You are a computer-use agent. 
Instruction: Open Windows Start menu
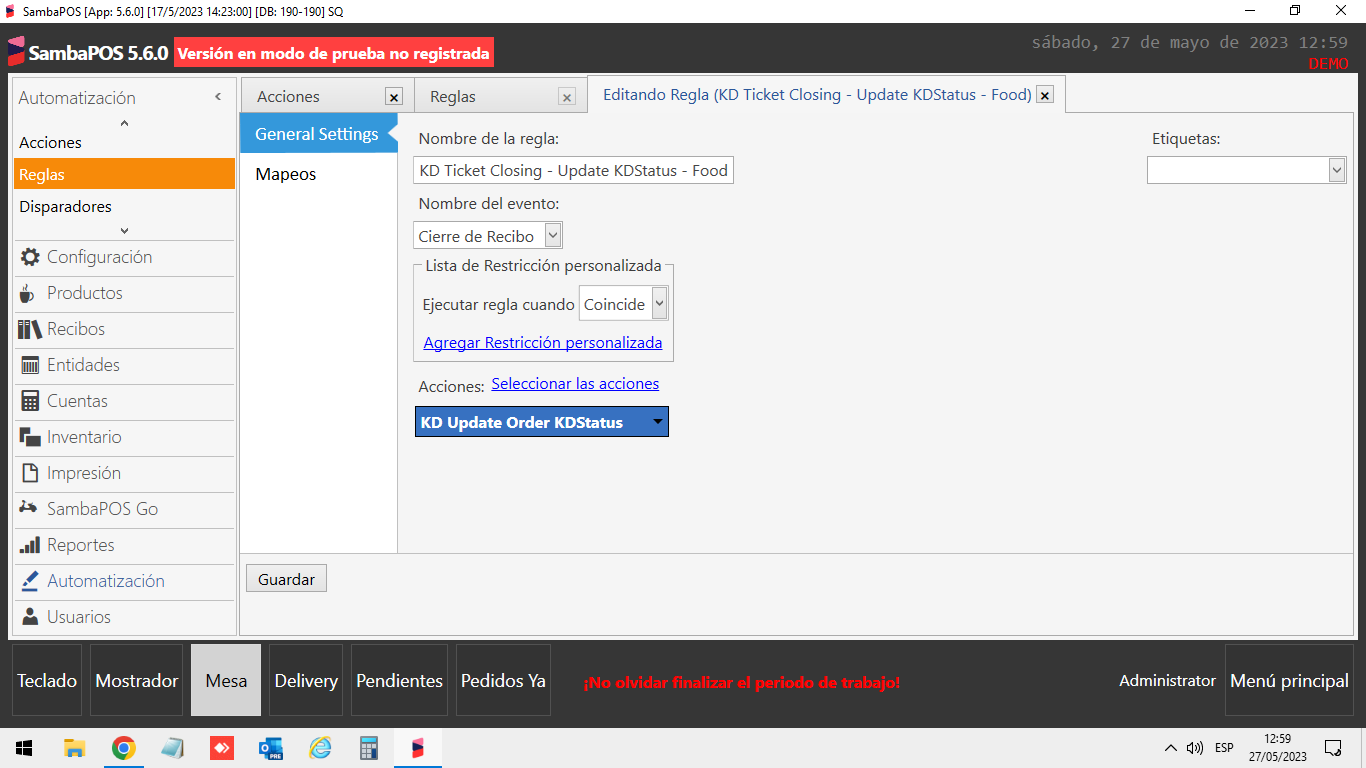point(23,748)
